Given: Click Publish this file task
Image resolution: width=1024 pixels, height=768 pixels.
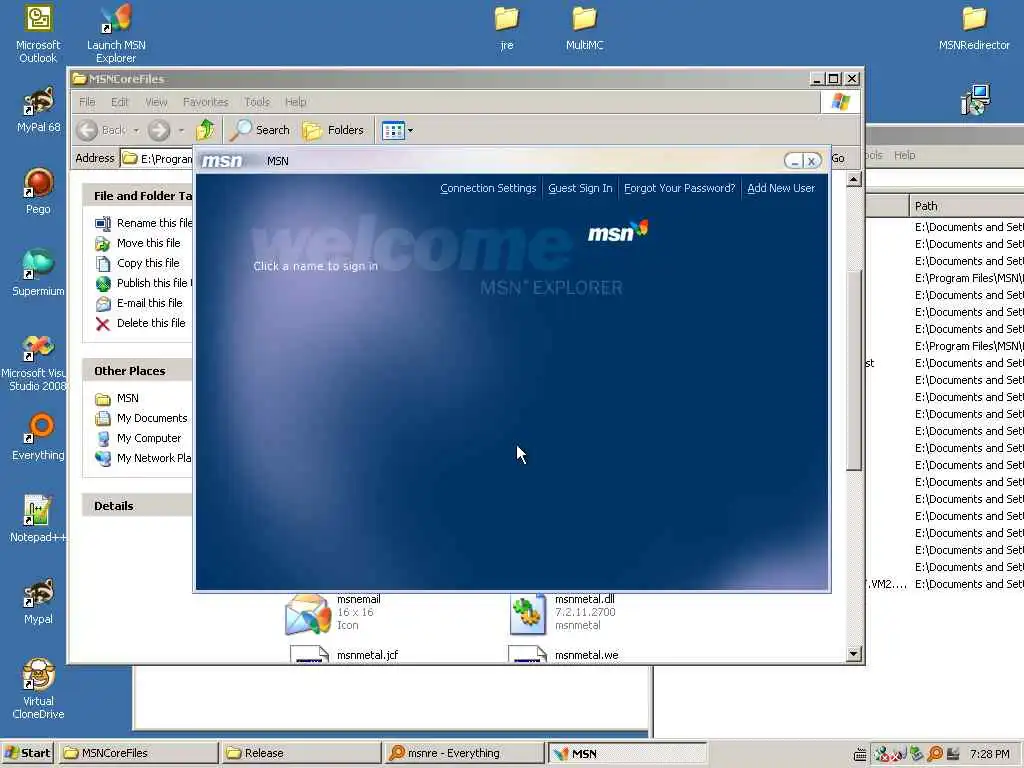Looking at the screenshot, I should pos(144,283).
